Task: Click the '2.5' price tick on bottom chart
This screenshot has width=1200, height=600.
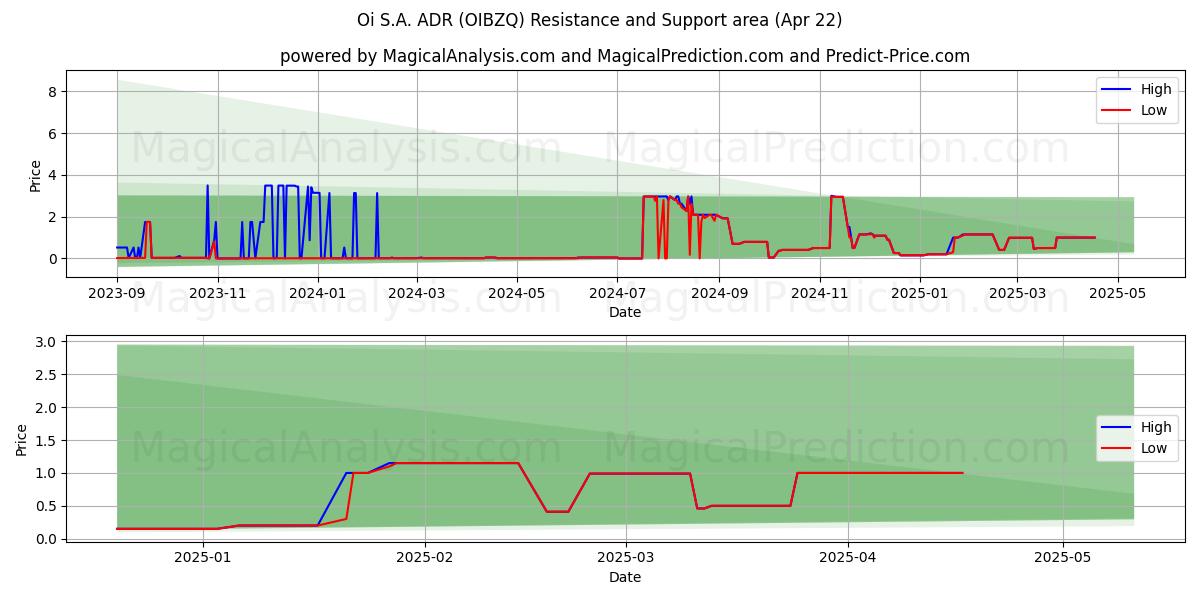Action: (47, 375)
